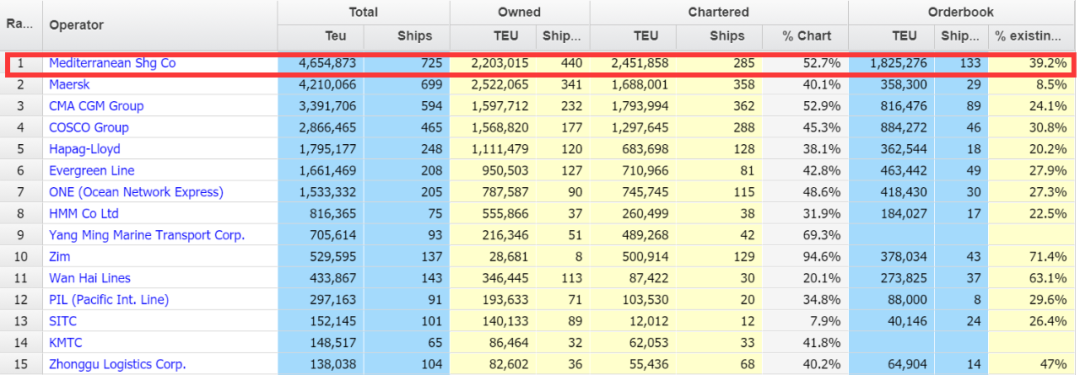Select chartered TEU cell 683,698

click(633, 149)
